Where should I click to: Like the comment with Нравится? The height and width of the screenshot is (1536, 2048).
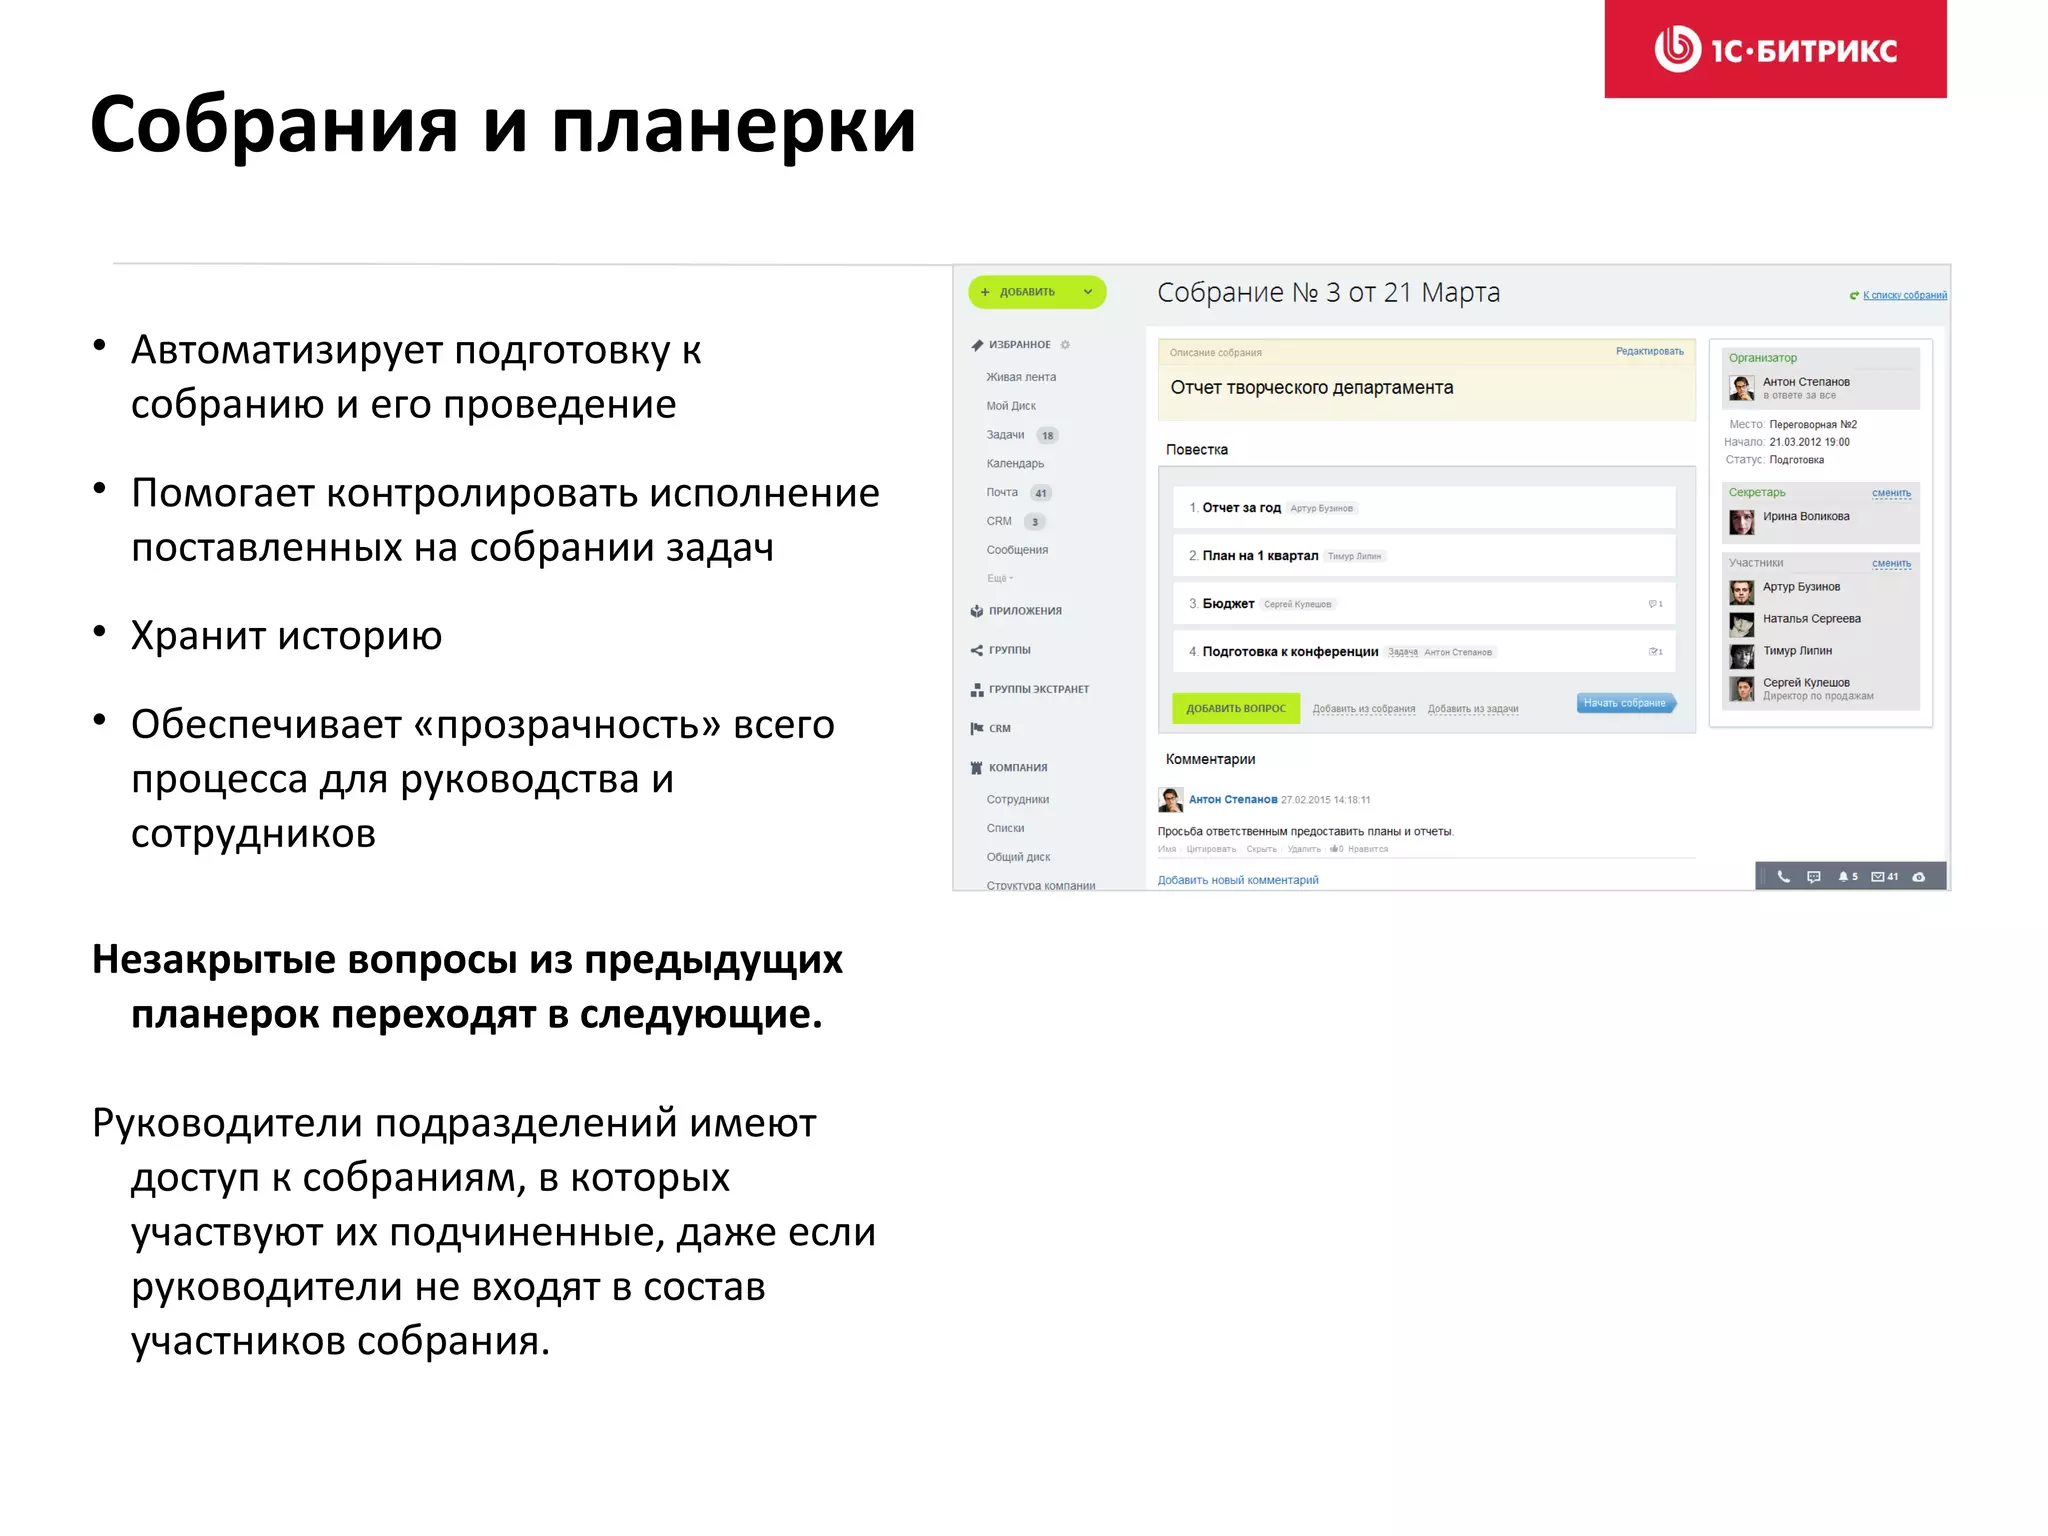[1367, 849]
